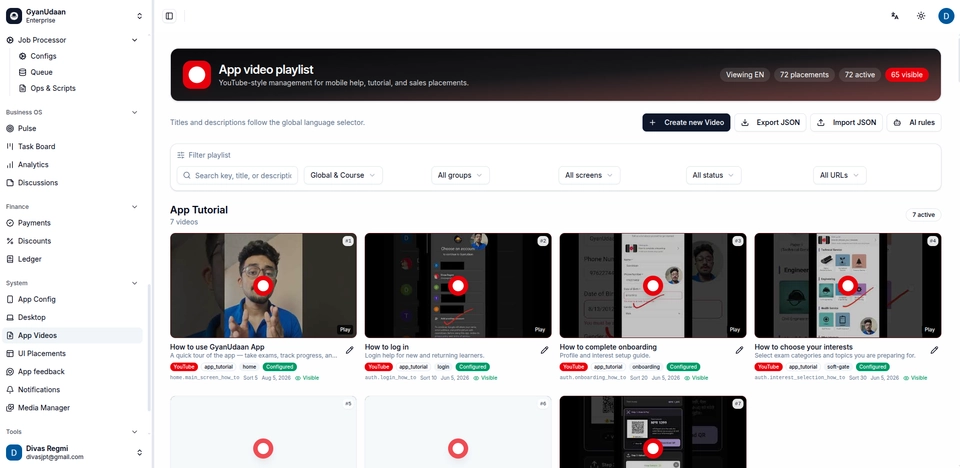
Task: Open App Config
Action: [x=36, y=299]
